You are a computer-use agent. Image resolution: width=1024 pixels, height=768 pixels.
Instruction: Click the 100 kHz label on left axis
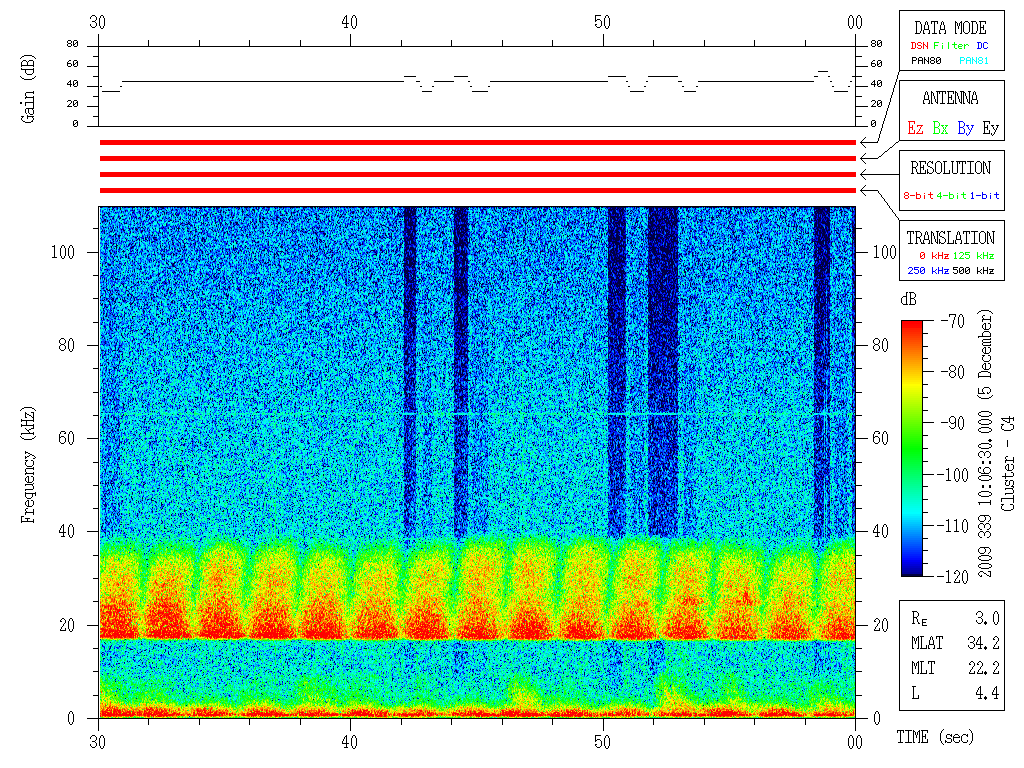click(x=63, y=252)
